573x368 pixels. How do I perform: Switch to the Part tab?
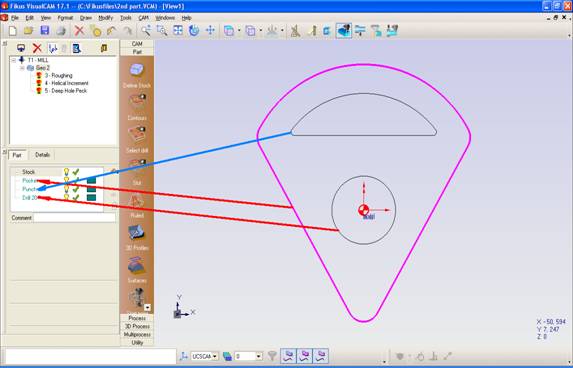click(17, 155)
